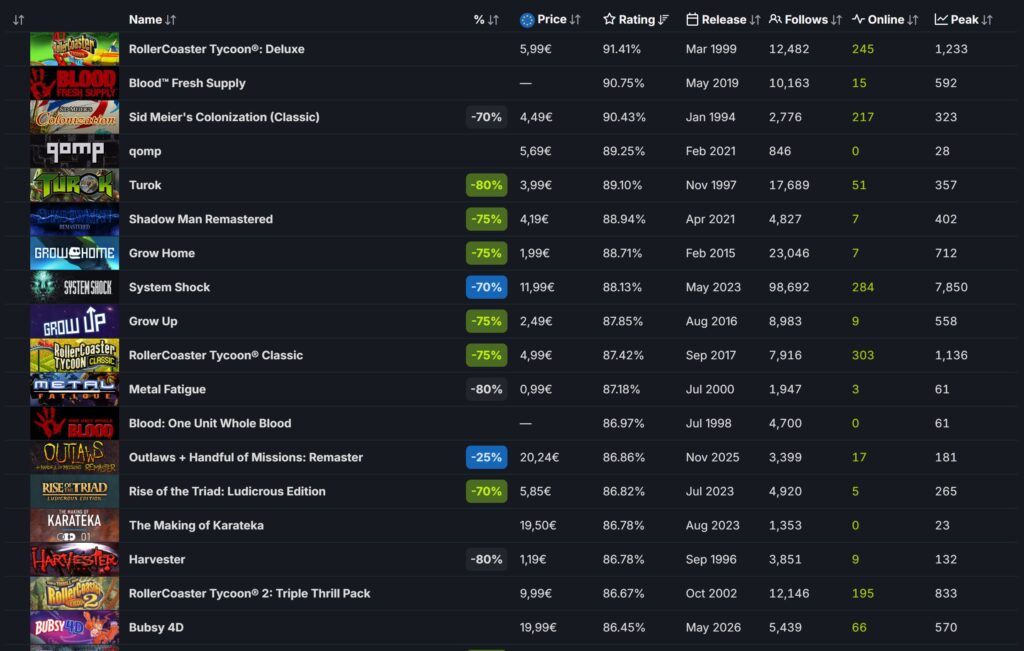This screenshot has height=651, width=1024.
Task: Open the Metal Fatigue title link
Action: click(x=167, y=389)
